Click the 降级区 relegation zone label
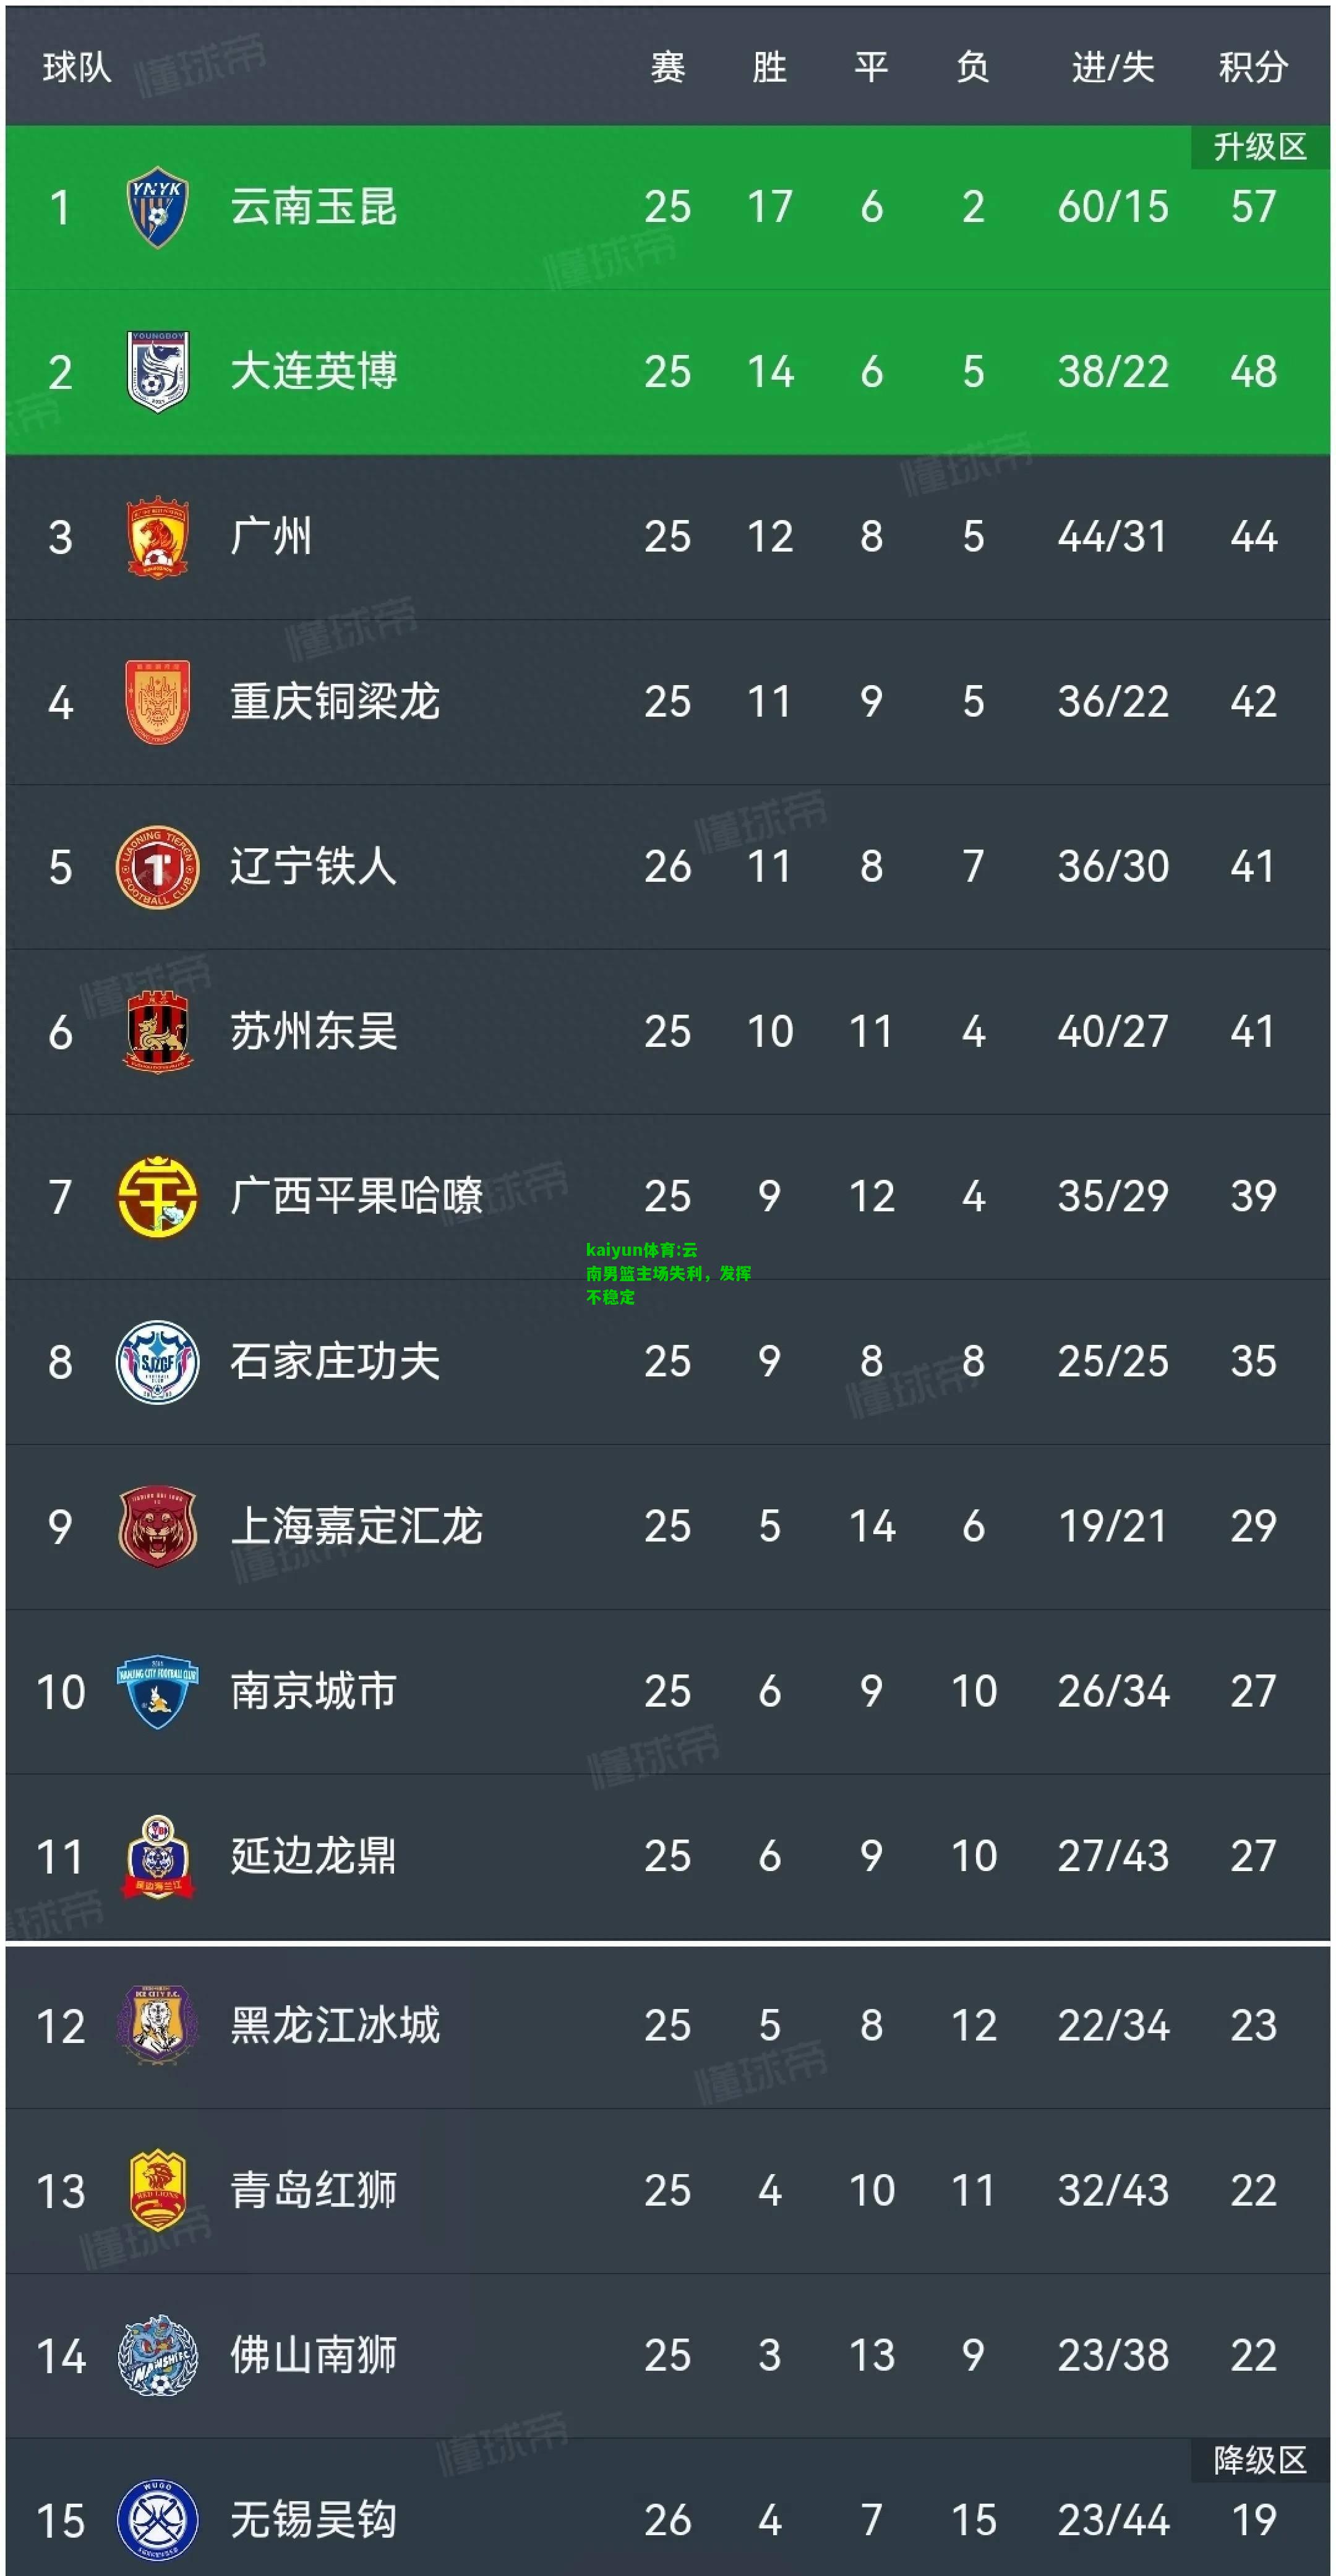The image size is (1336, 2576). pos(1260,2460)
